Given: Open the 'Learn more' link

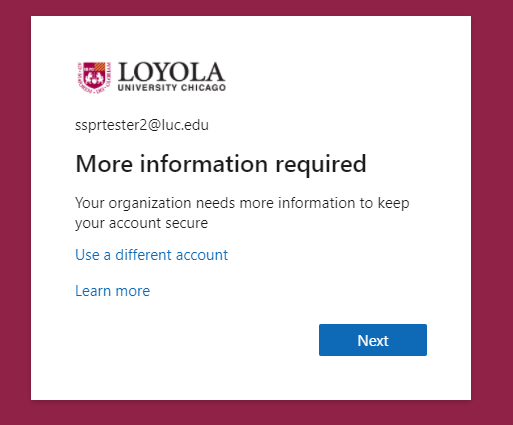Looking at the screenshot, I should (x=113, y=291).
